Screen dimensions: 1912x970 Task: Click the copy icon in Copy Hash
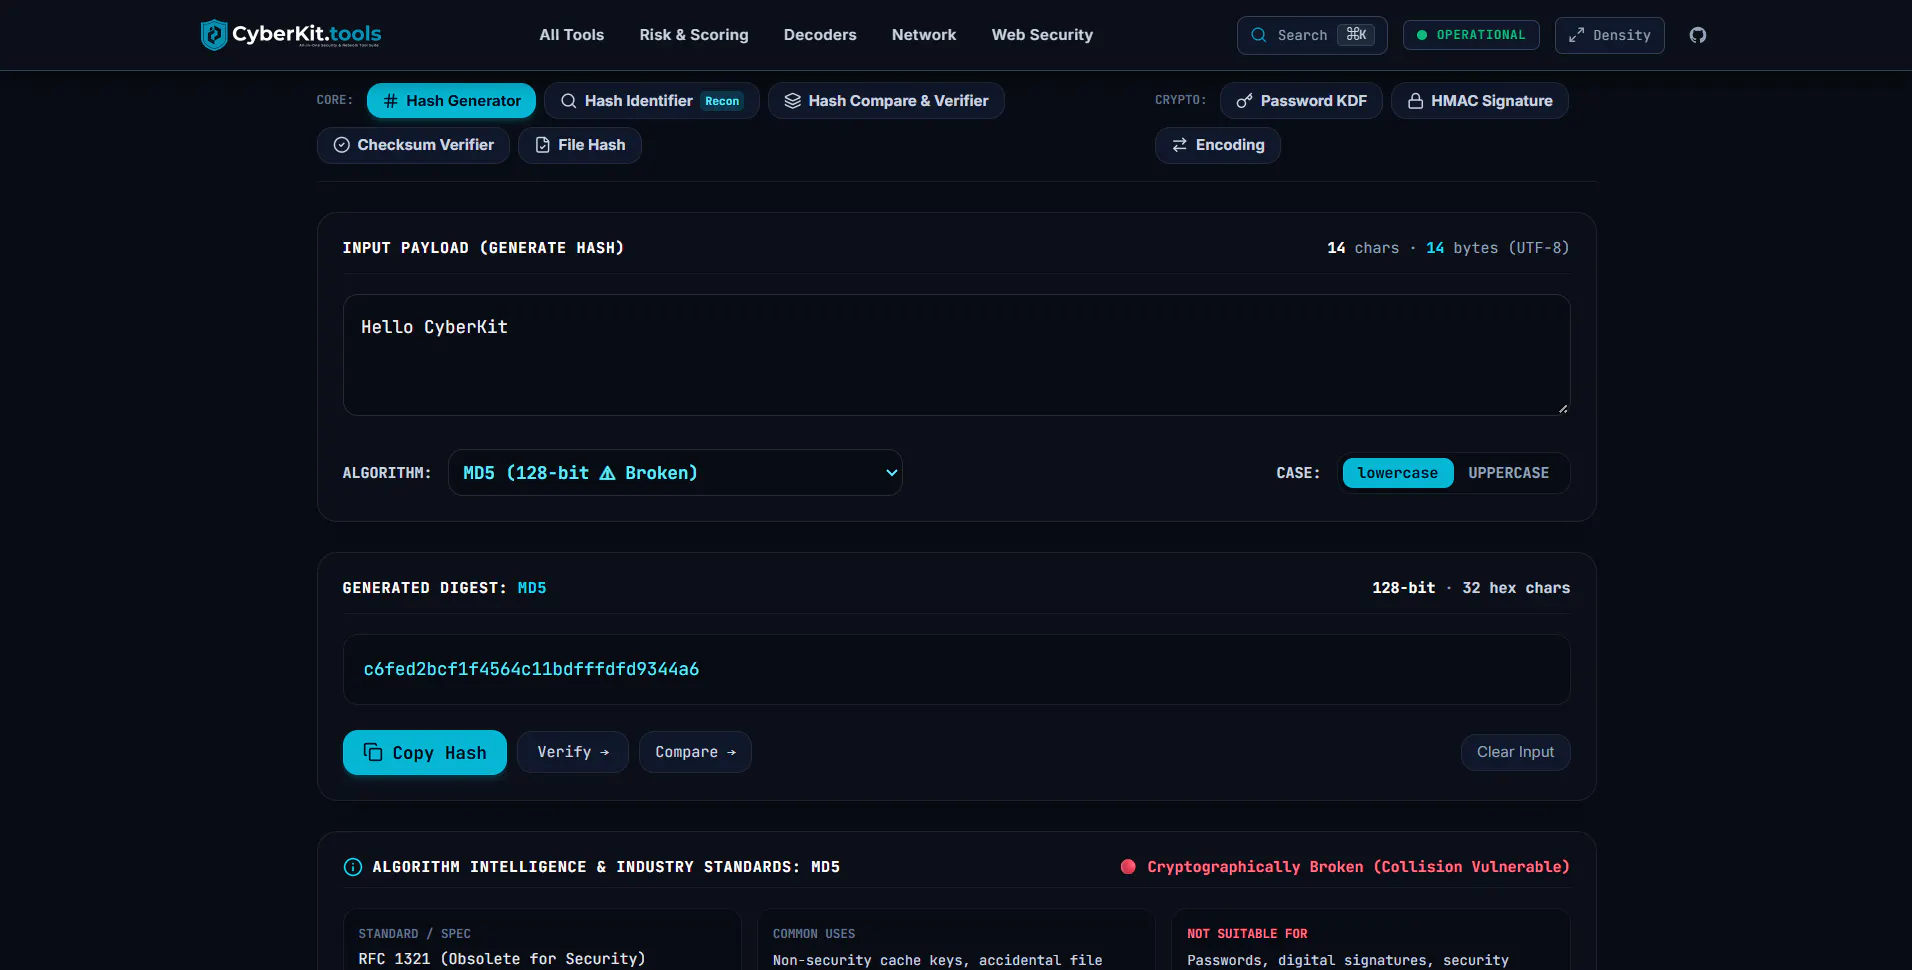(372, 752)
